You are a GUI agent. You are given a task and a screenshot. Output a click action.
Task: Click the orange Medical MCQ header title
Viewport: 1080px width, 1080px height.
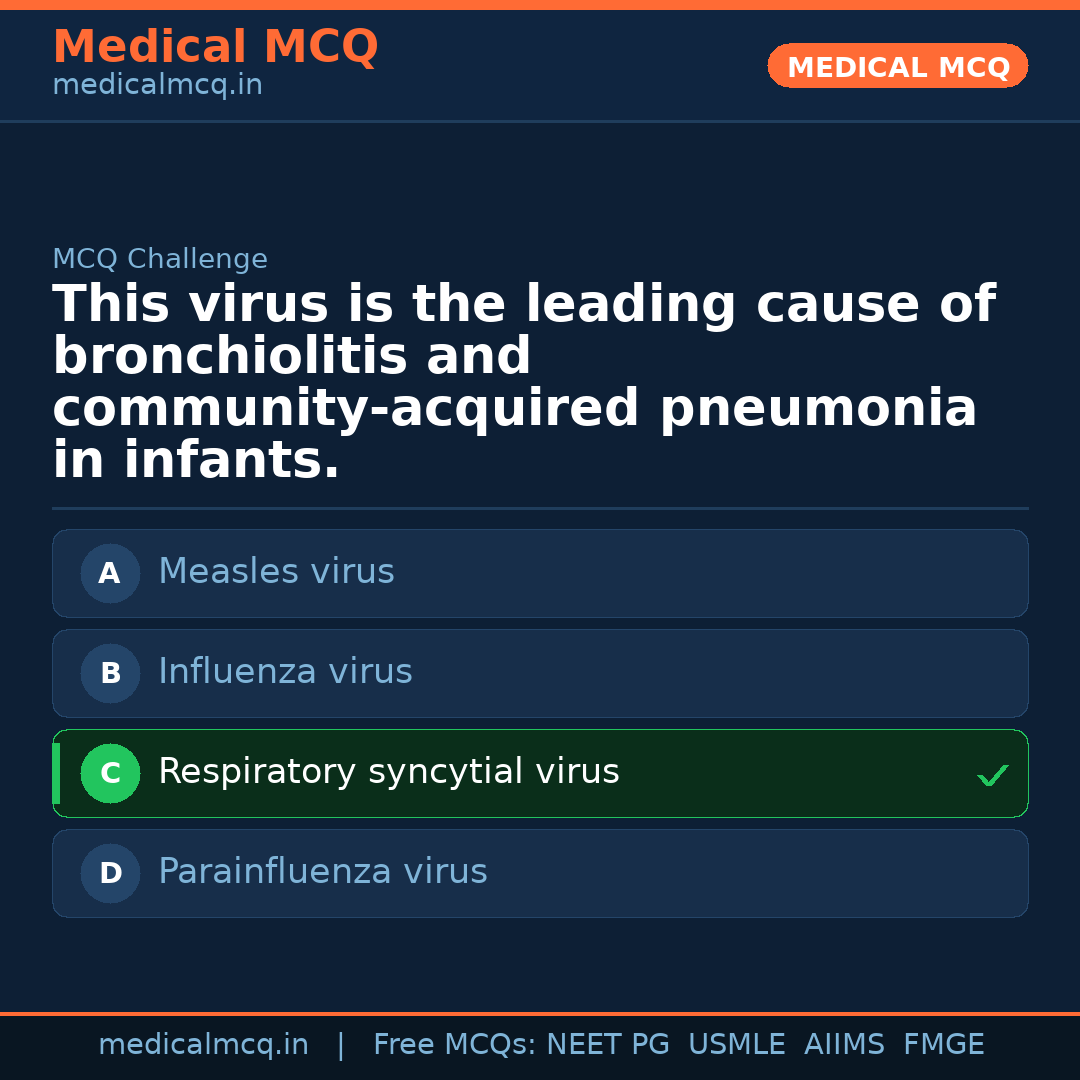[215, 47]
